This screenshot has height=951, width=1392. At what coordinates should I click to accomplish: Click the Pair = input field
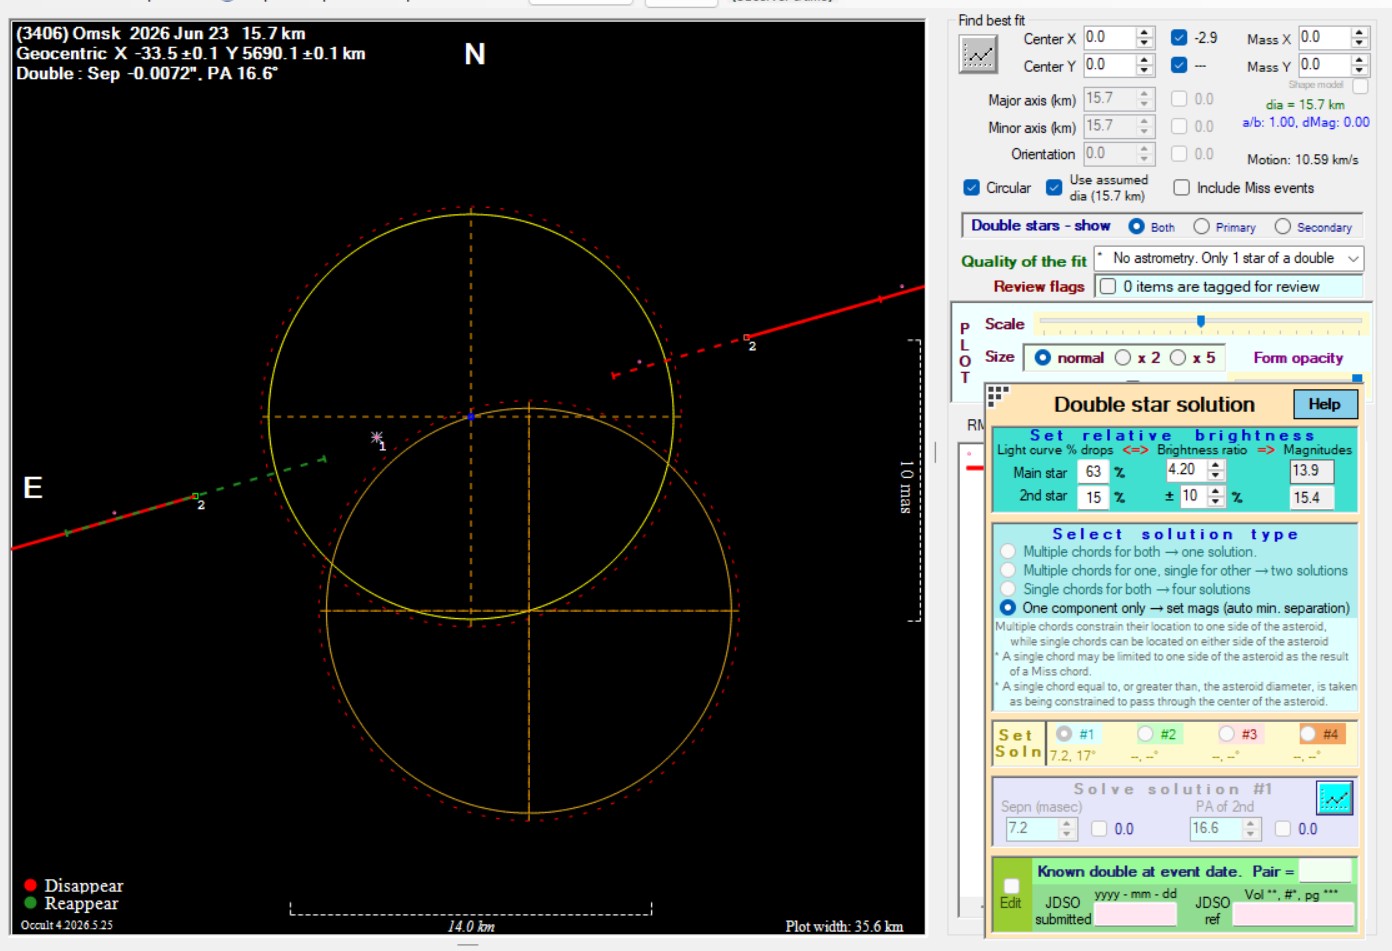pos(1325,871)
